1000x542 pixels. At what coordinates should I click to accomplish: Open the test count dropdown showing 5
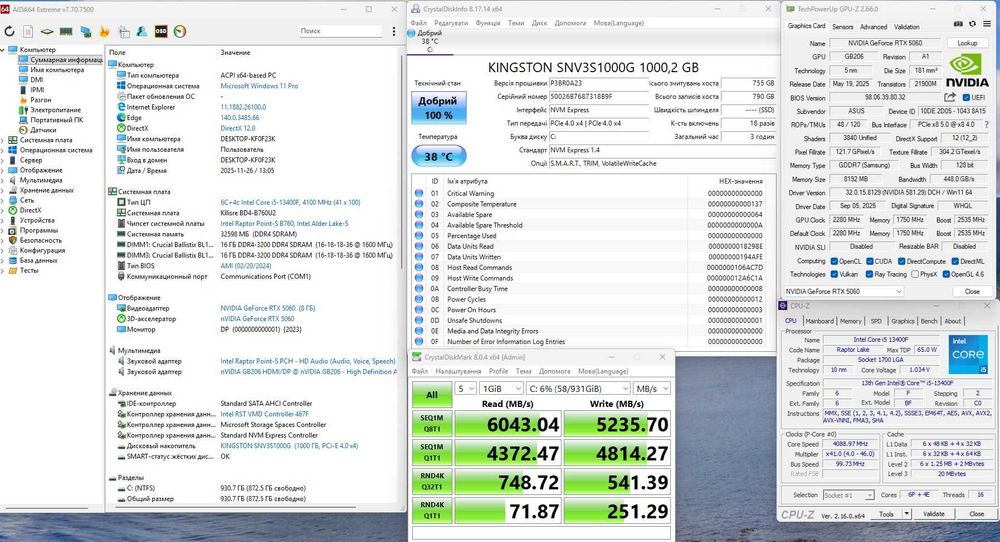coord(466,388)
